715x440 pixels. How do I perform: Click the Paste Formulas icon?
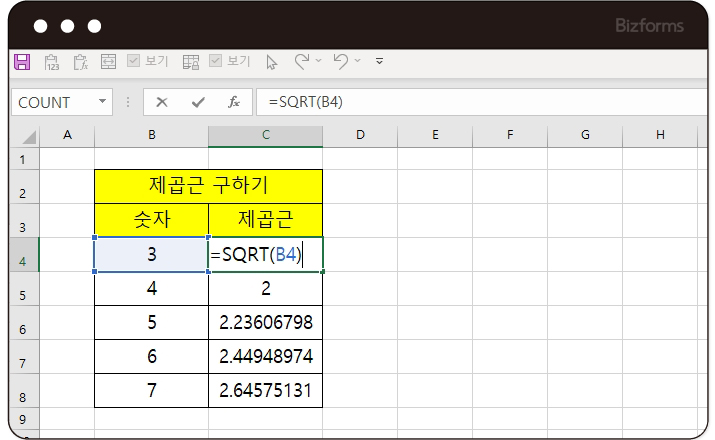(80, 61)
